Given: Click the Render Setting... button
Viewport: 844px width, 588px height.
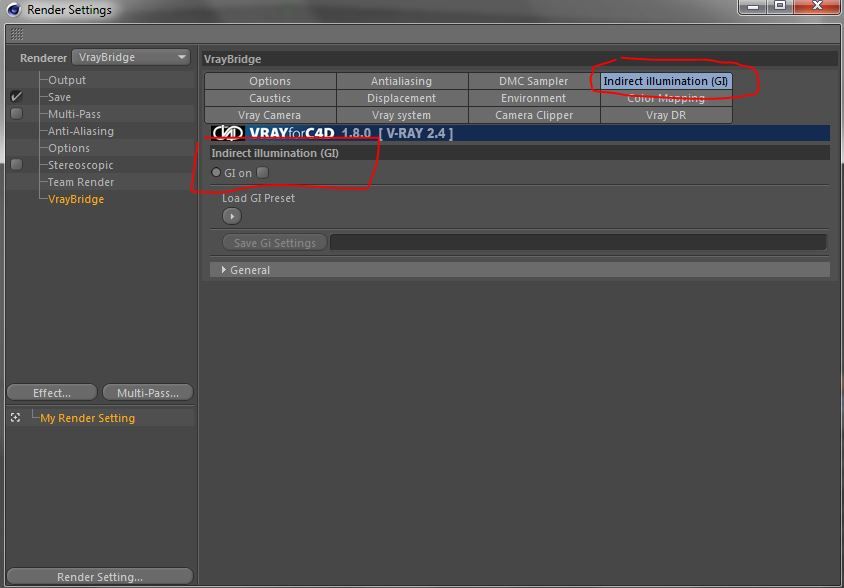Looking at the screenshot, I should pyautogui.click(x=100, y=576).
